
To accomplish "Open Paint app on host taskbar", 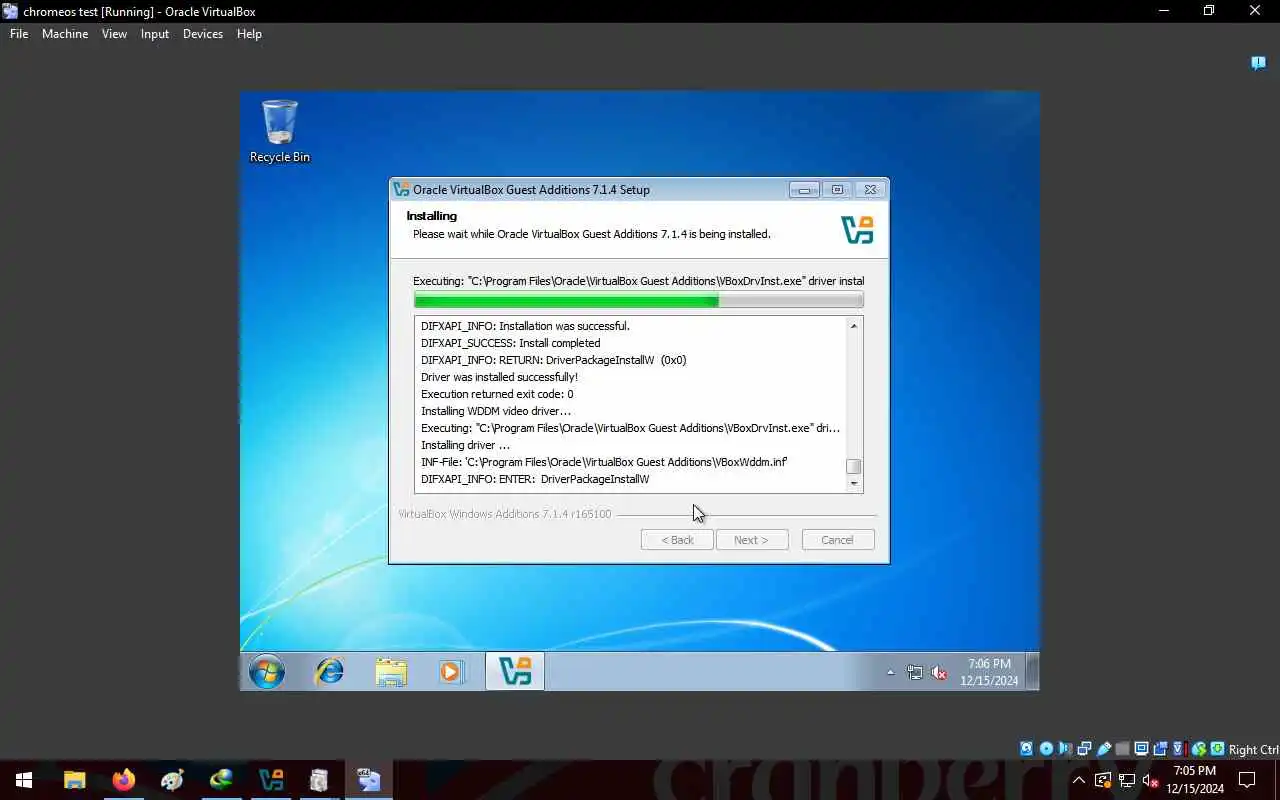I will point(173,780).
